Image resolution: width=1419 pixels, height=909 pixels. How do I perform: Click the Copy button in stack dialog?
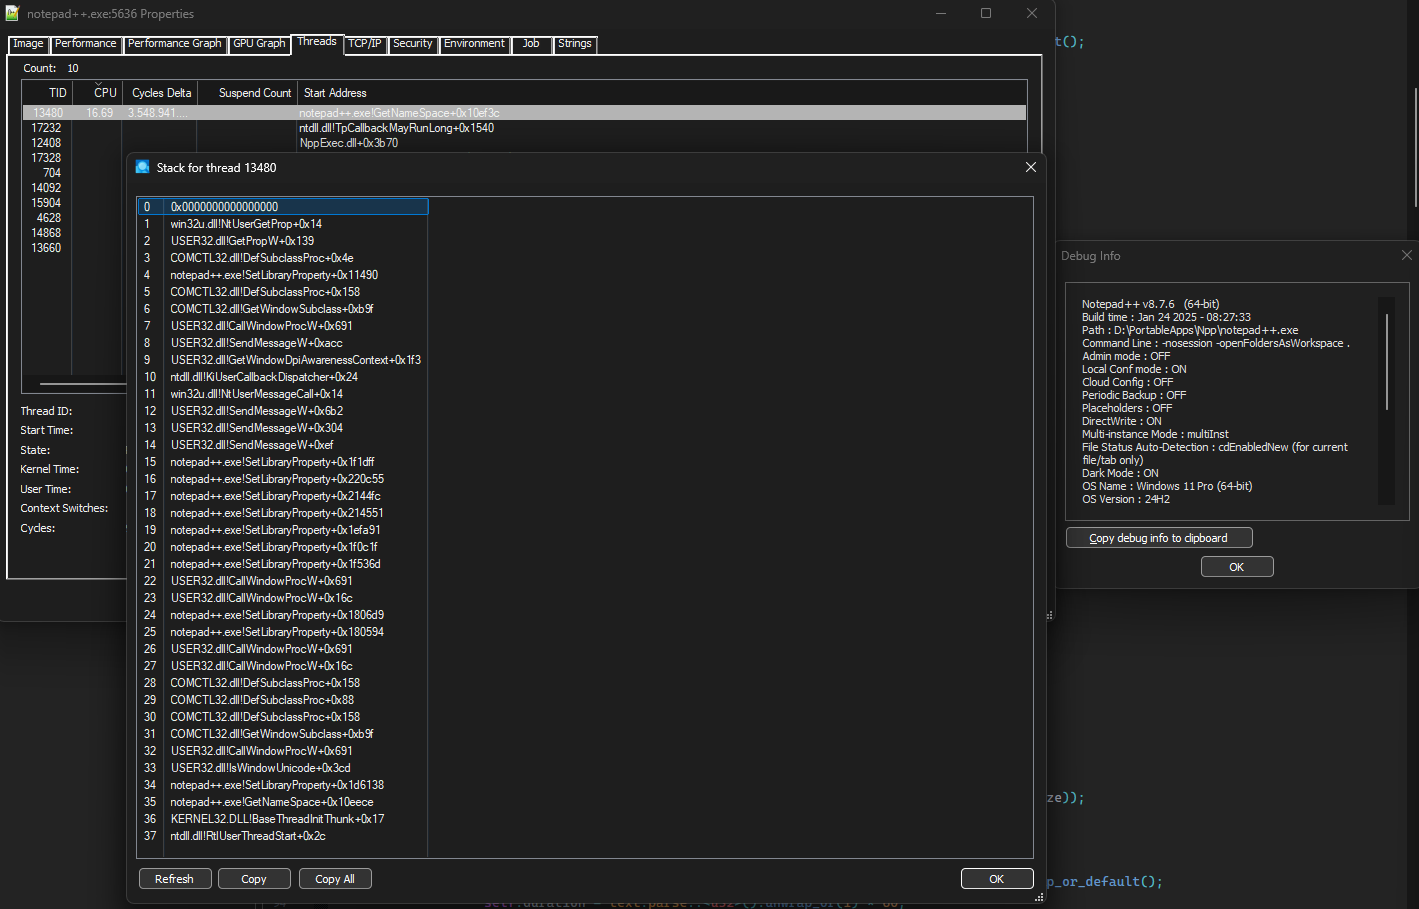click(254, 879)
